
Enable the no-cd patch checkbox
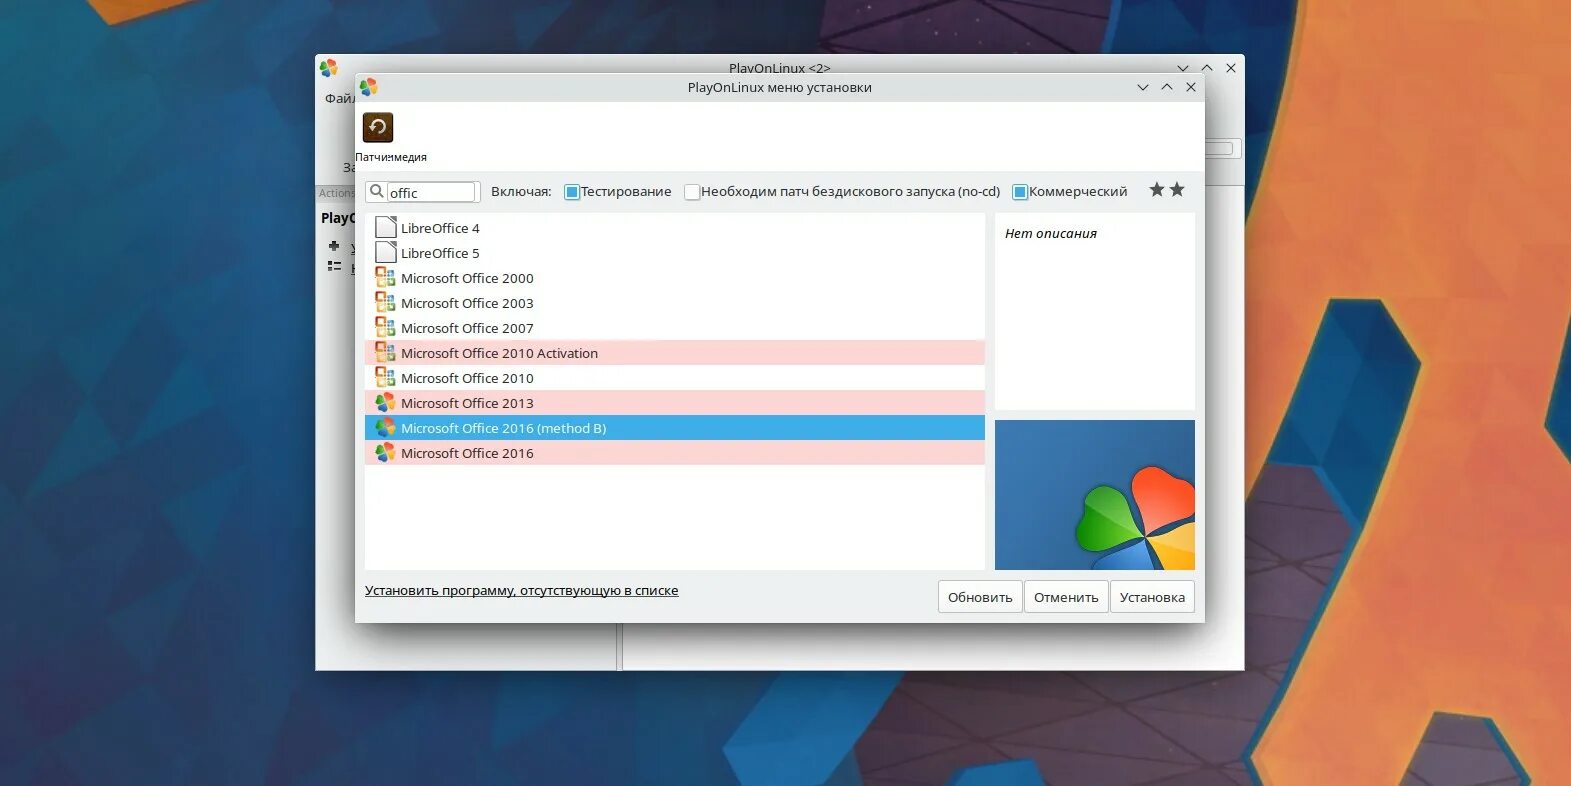coord(692,192)
